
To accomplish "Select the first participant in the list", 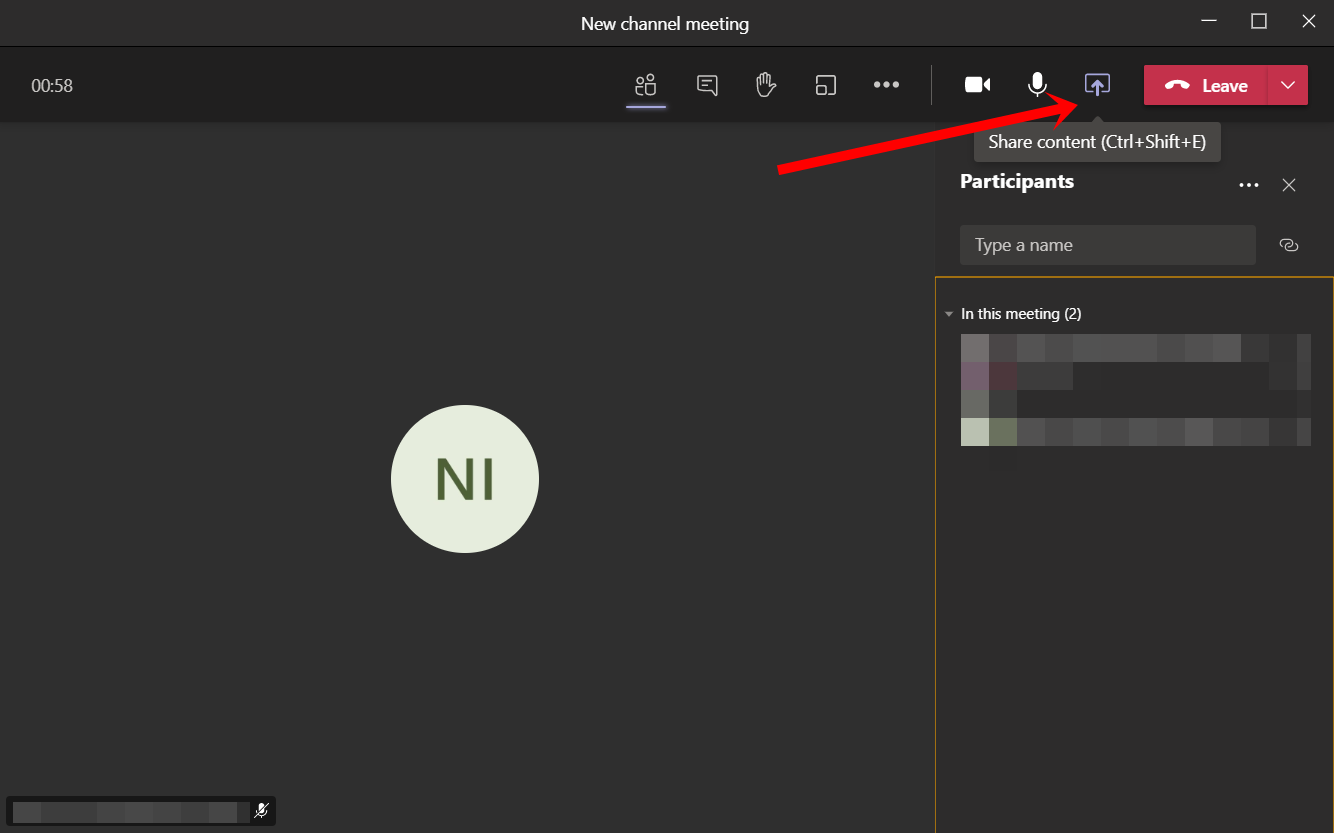I will 1135,361.
